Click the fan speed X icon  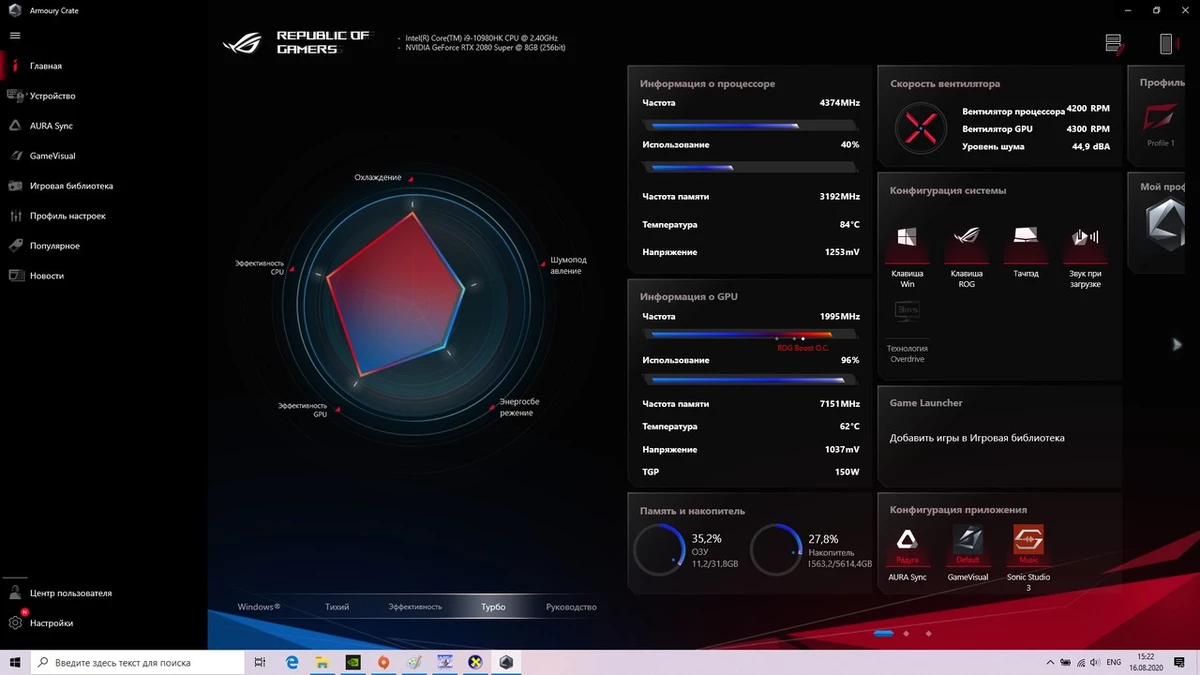coord(920,127)
